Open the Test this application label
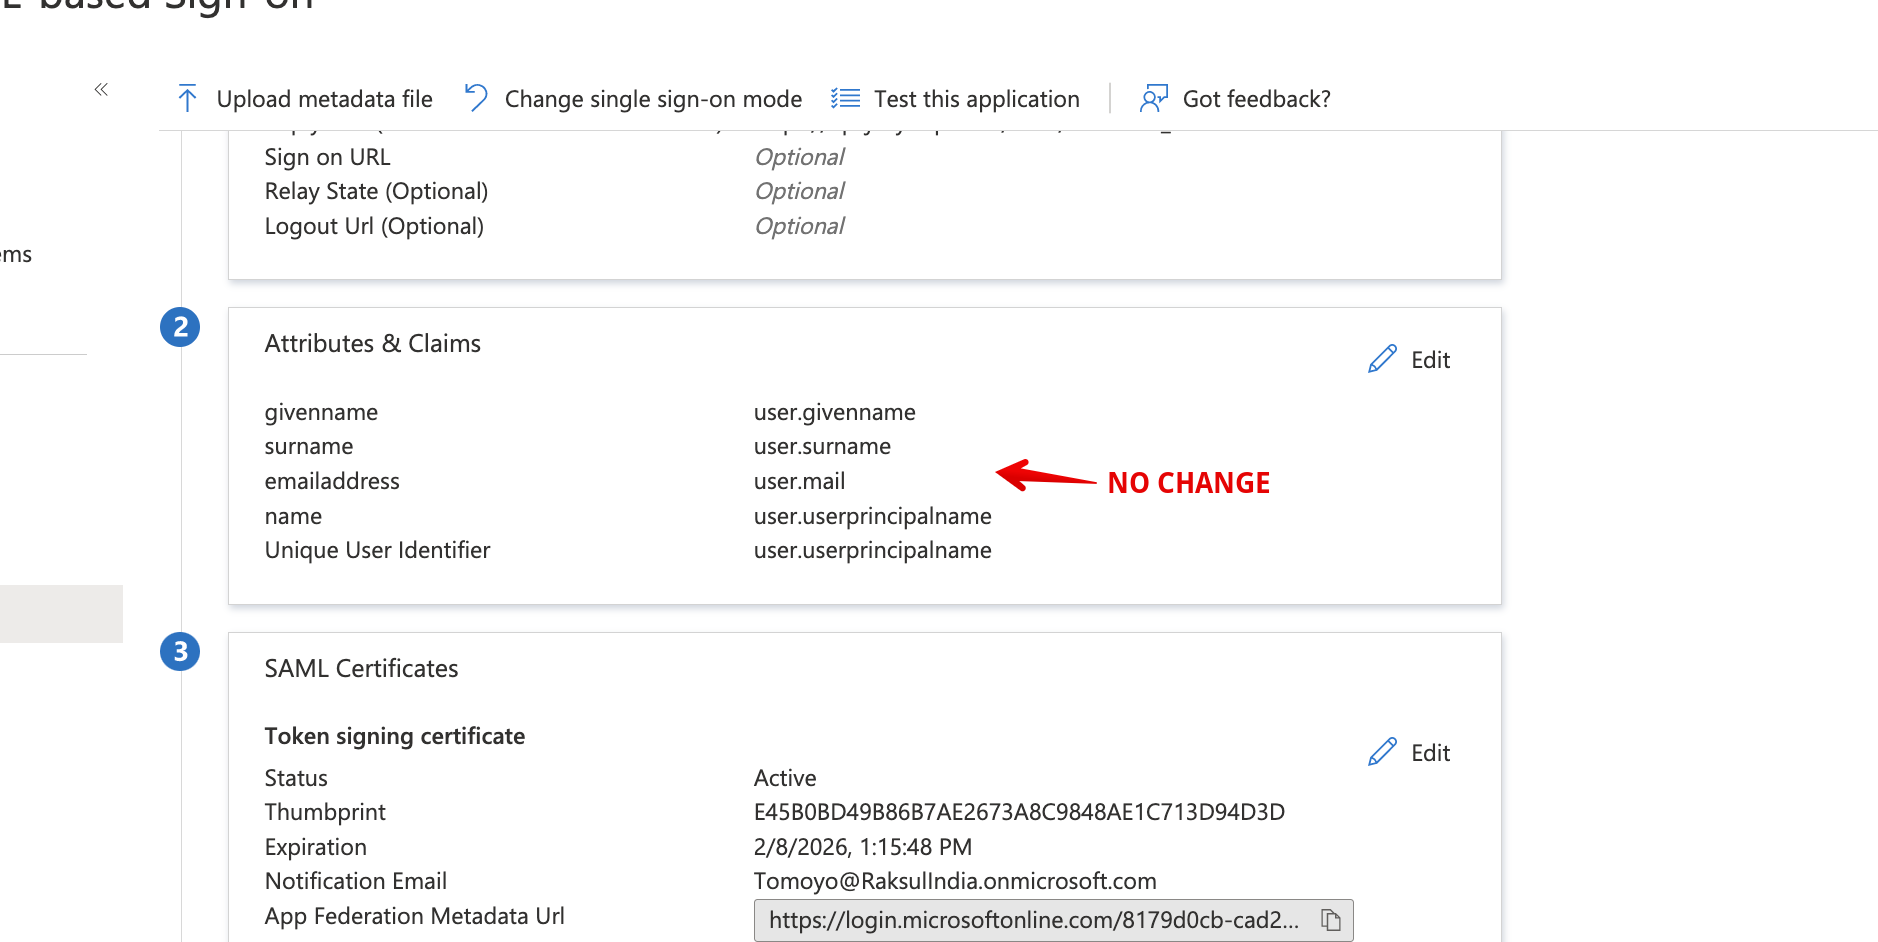 tap(976, 99)
